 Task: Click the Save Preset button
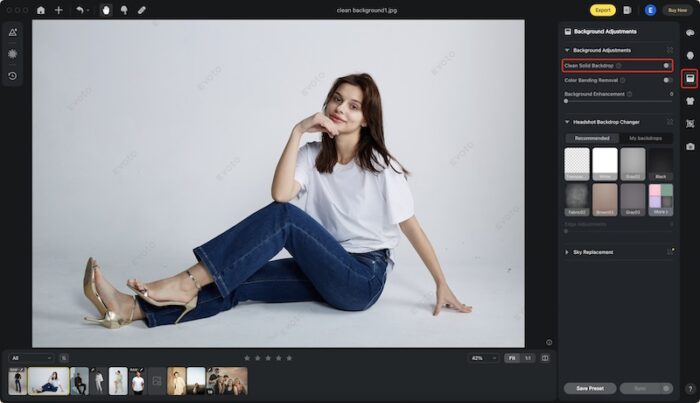[x=590, y=388]
